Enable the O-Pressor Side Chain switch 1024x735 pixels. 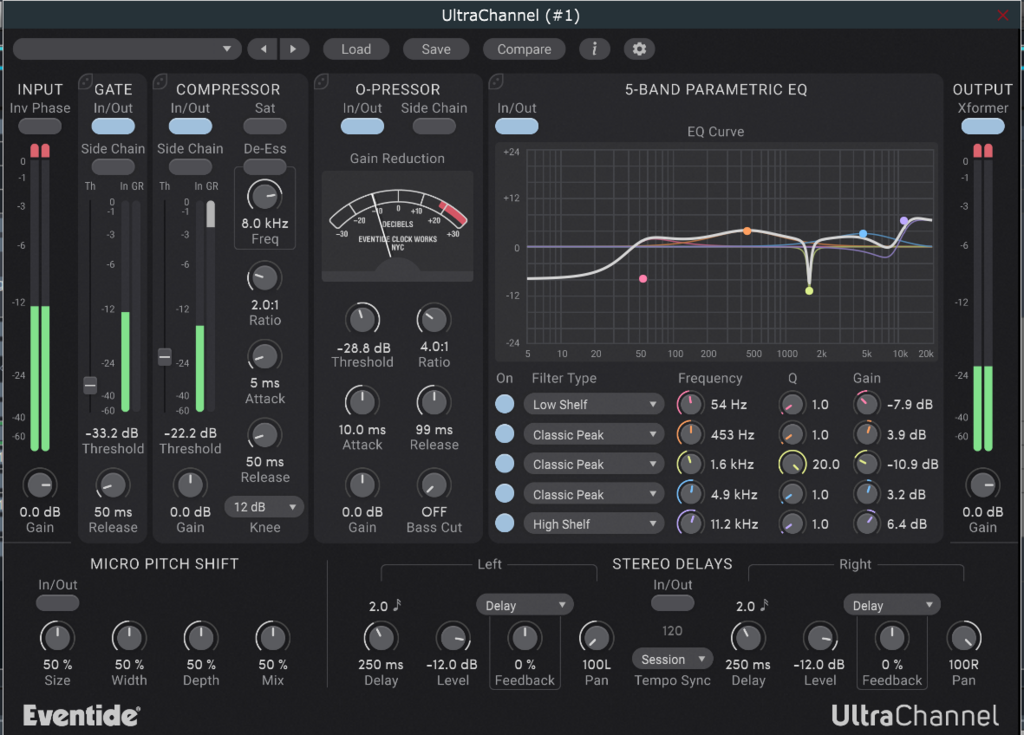(x=434, y=126)
